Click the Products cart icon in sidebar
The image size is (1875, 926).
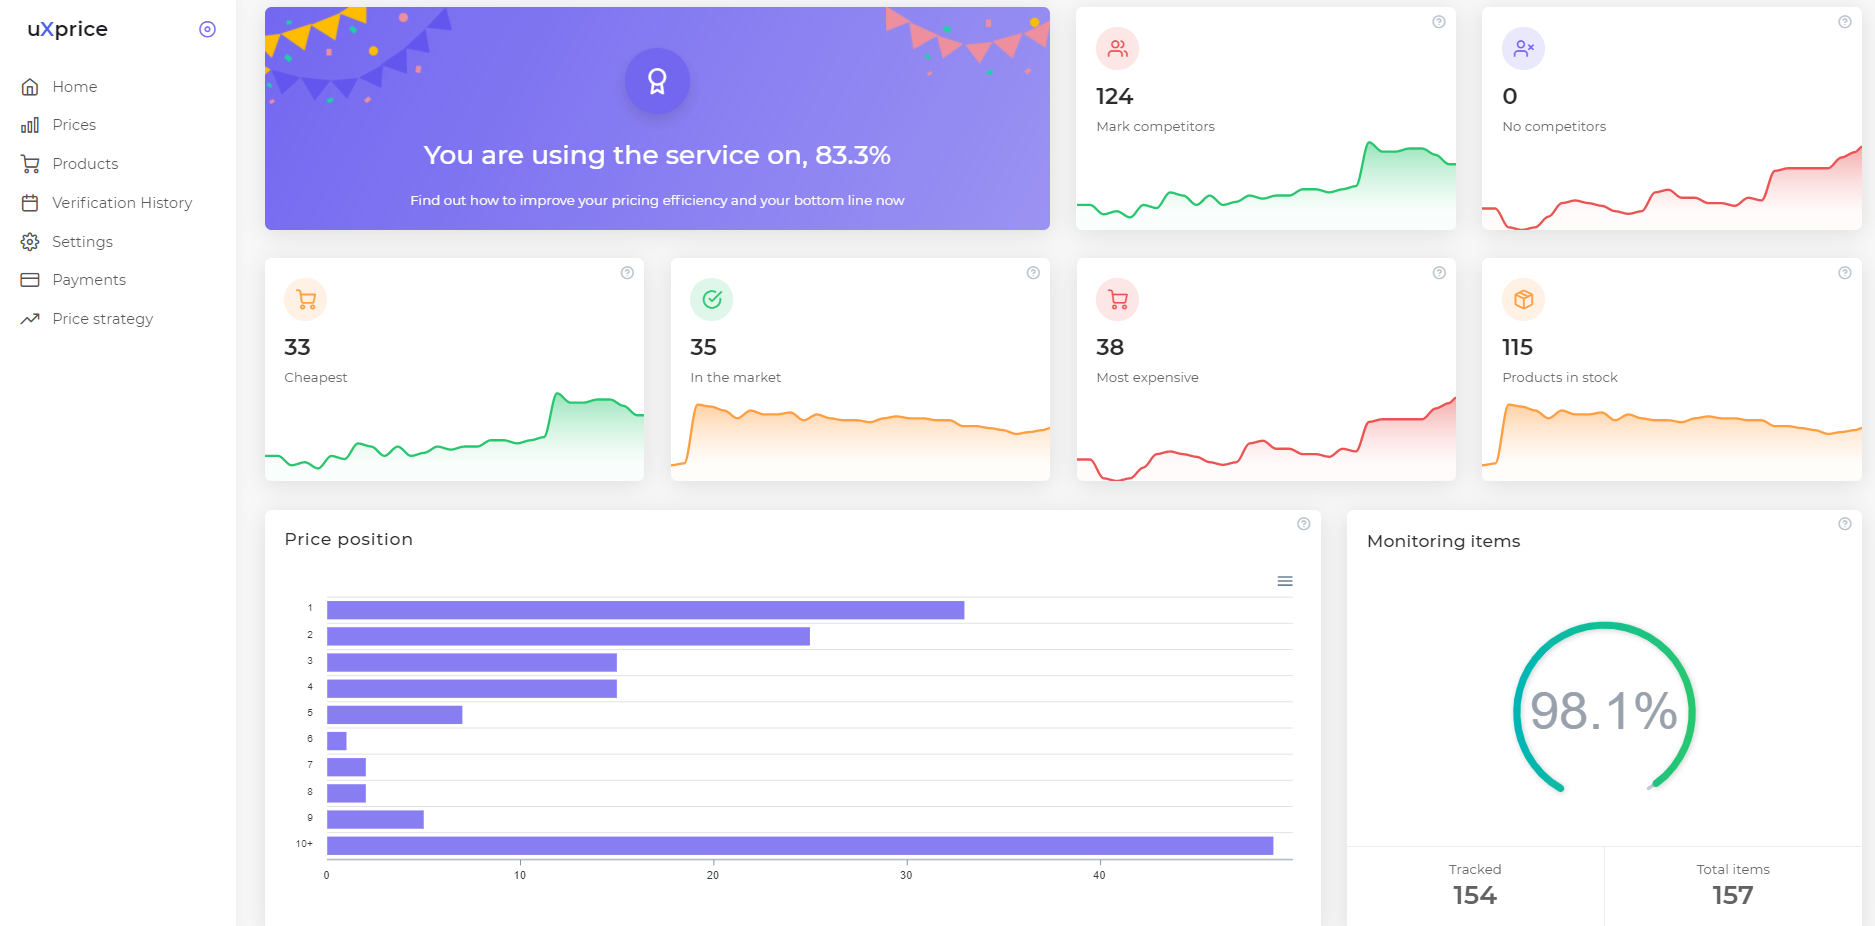tap(30, 164)
